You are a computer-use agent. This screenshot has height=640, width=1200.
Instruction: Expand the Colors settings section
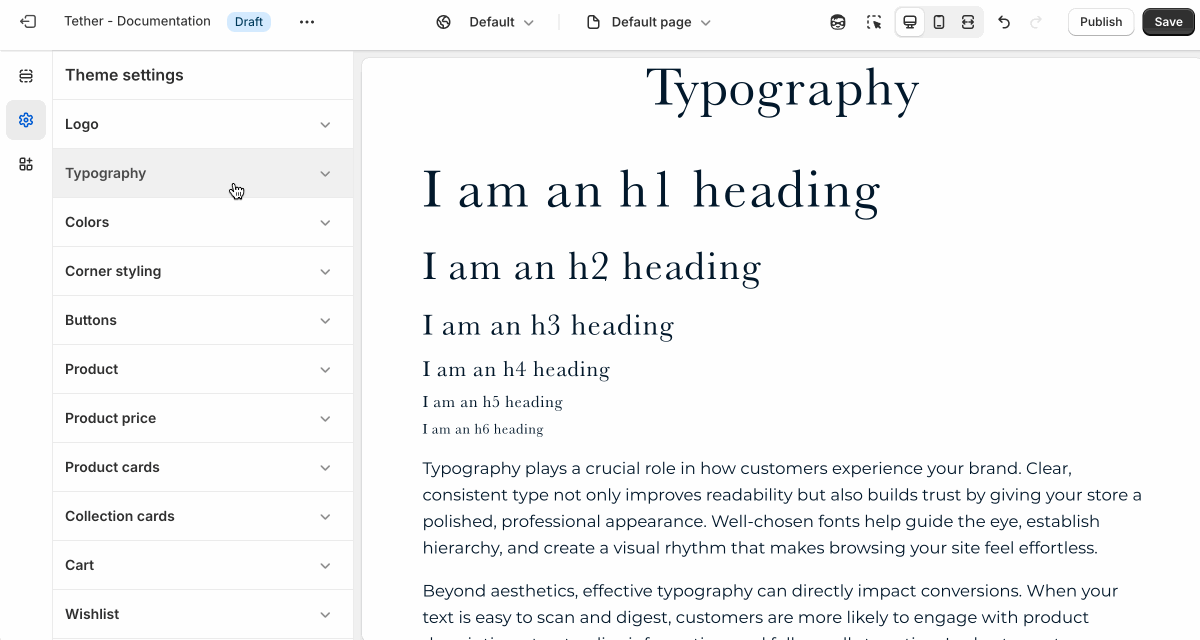click(x=203, y=222)
